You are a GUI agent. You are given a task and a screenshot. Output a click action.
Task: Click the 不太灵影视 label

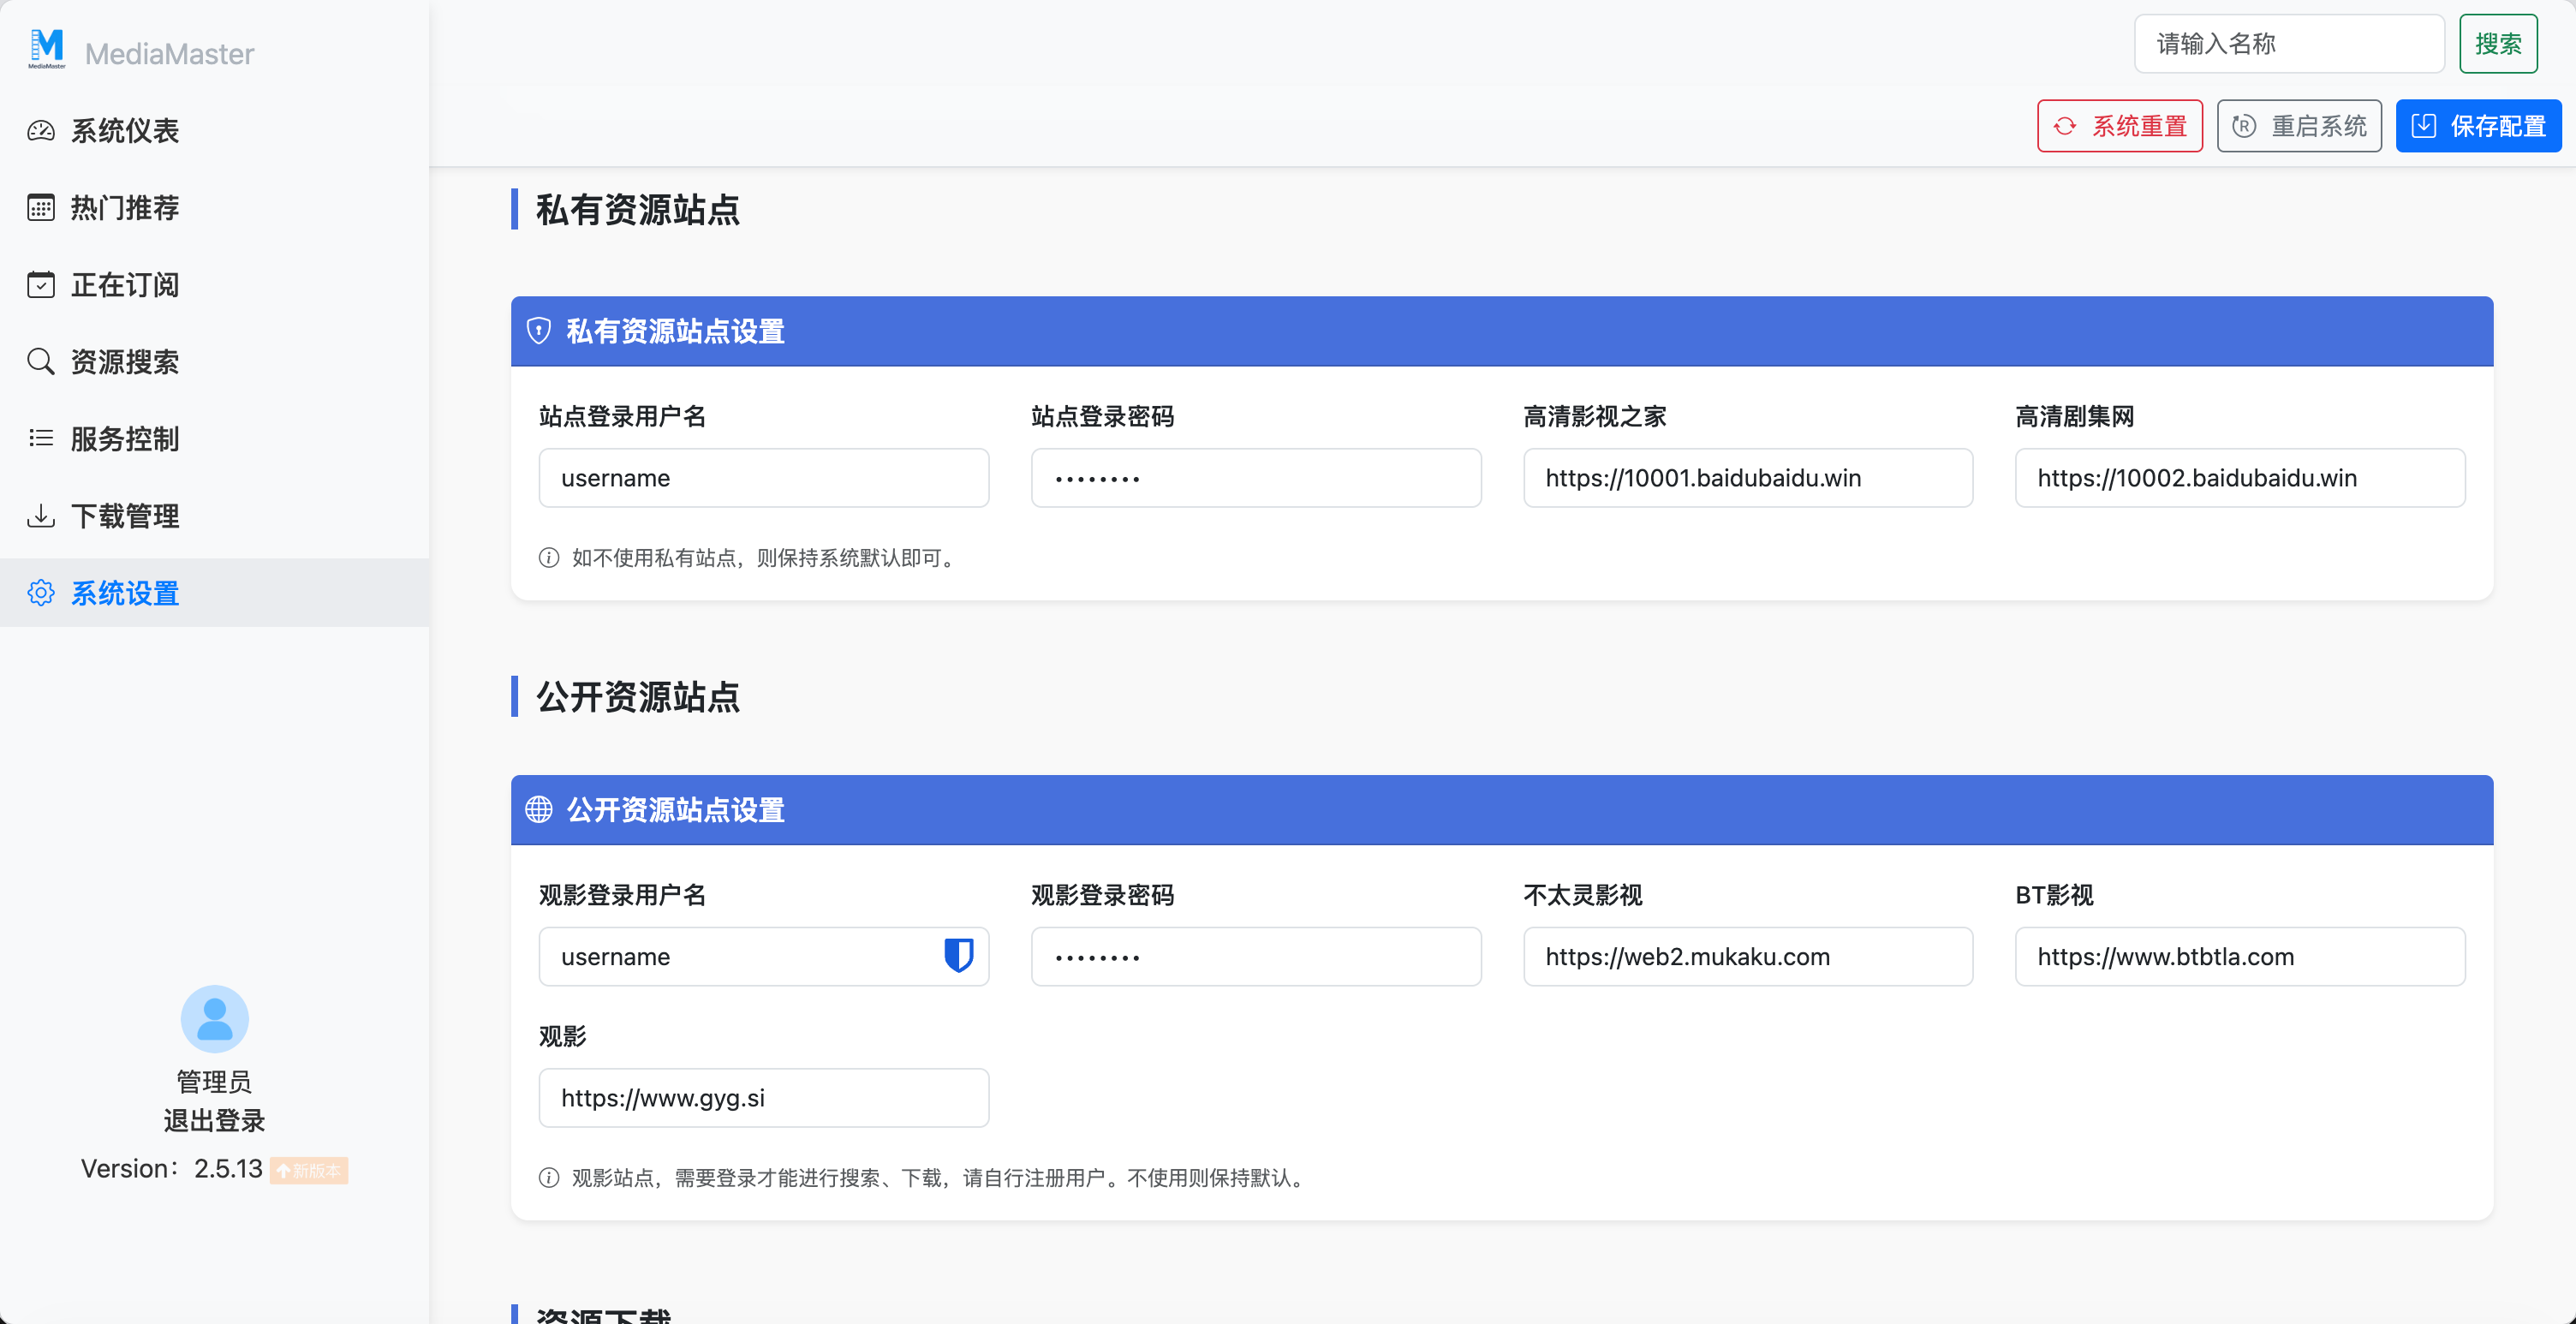point(1583,896)
